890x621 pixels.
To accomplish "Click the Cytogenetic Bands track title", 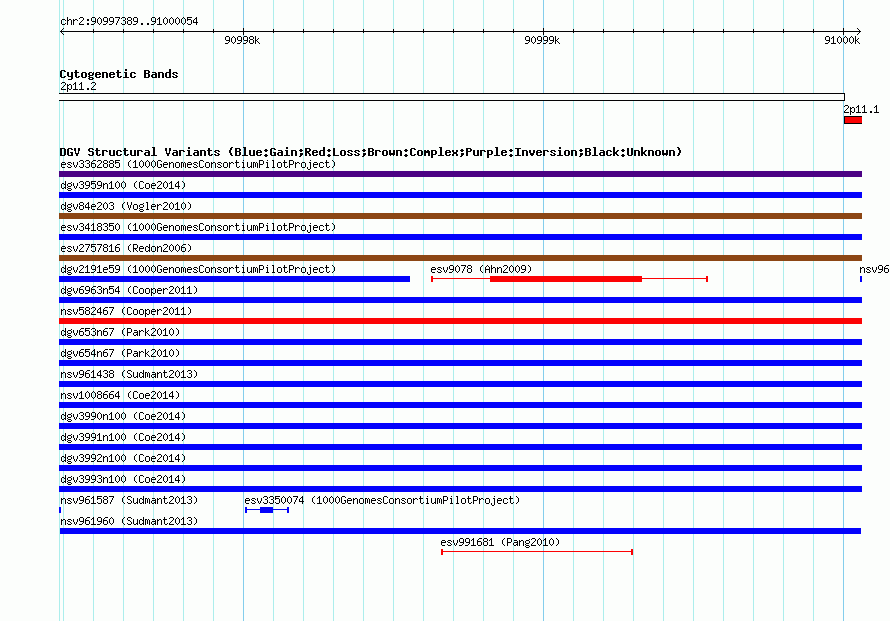I will pyautogui.click(x=119, y=74).
